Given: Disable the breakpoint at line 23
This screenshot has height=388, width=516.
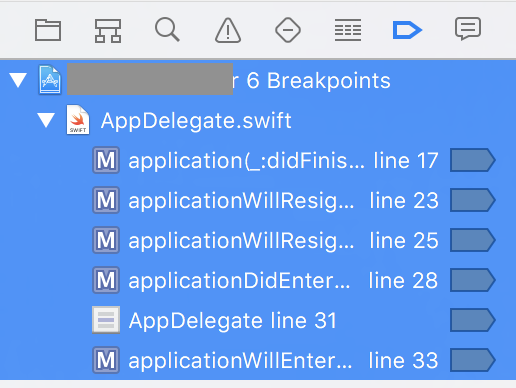Looking at the screenshot, I should [473, 200].
